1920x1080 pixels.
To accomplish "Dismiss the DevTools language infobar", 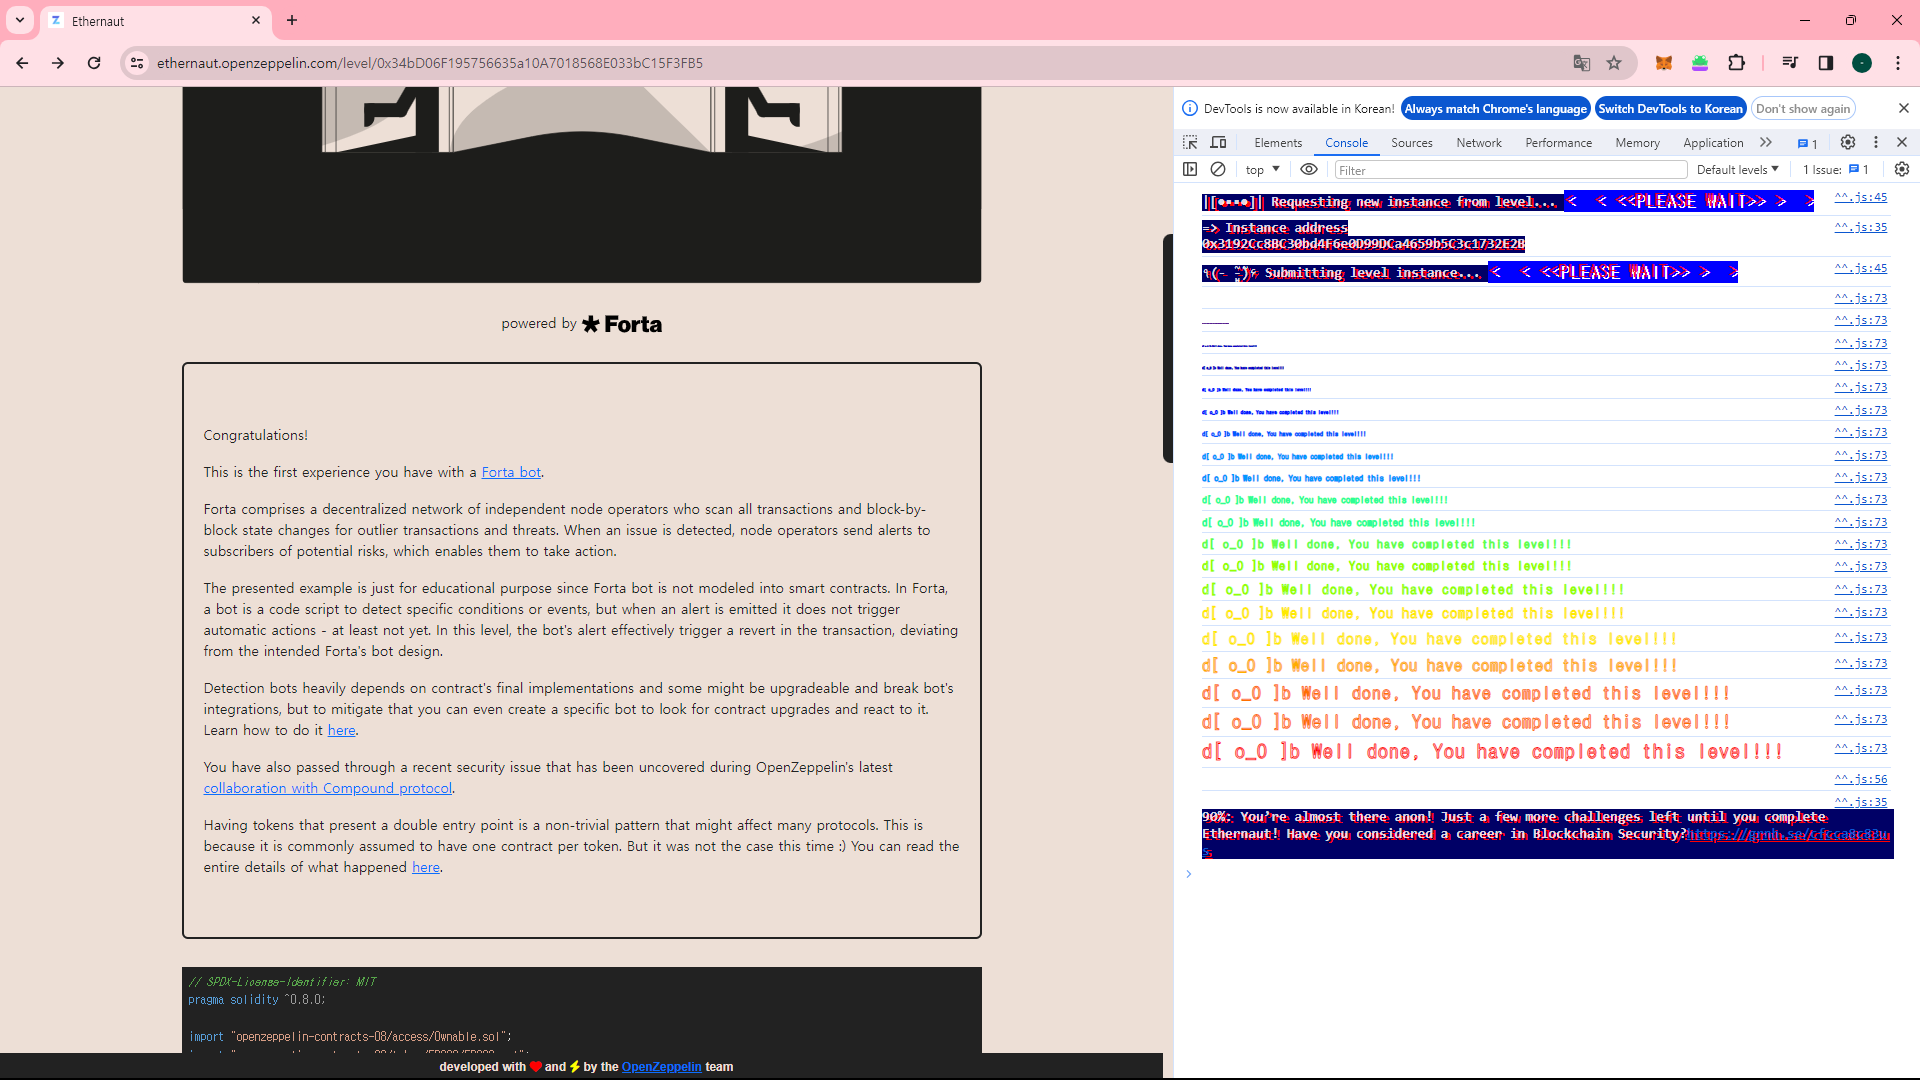I will tap(1904, 108).
